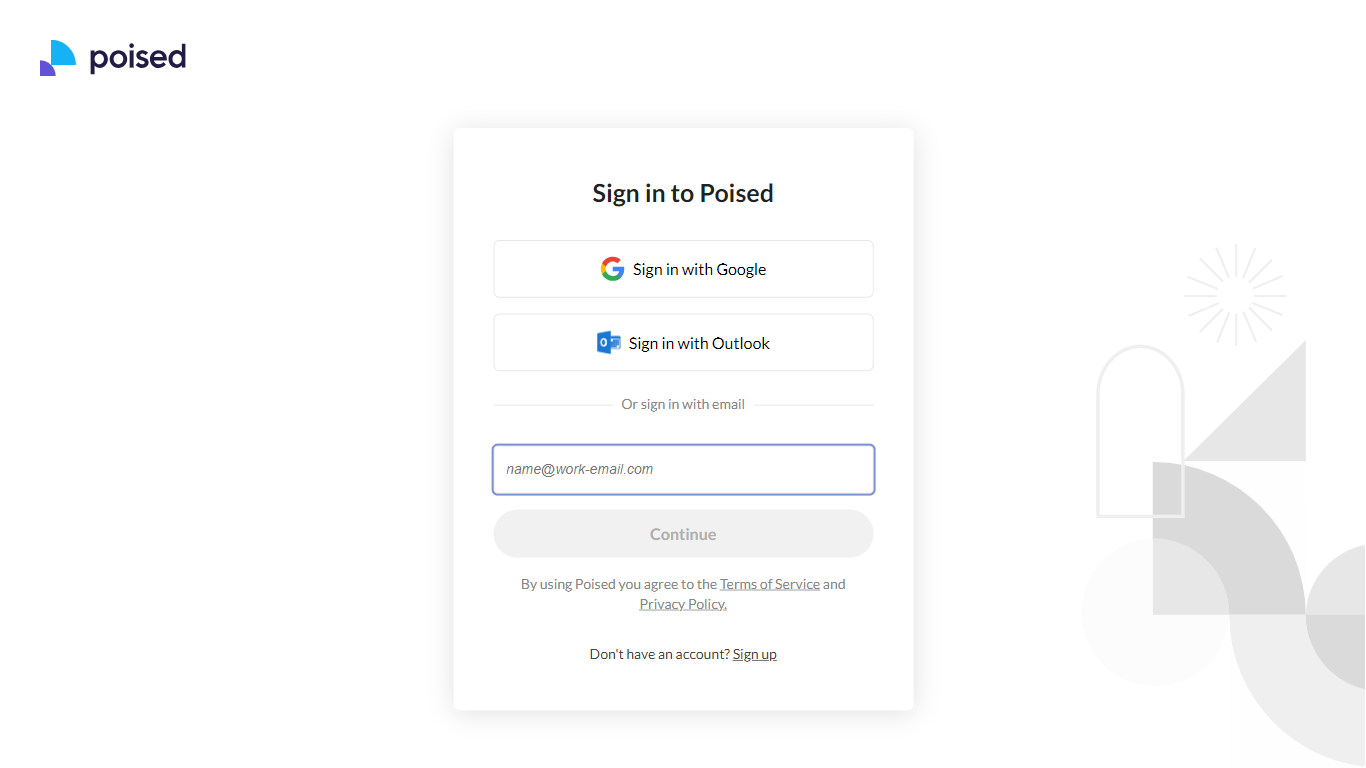Click the Google G icon
Viewport: 1366px width, 768px height.
[612, 269]
